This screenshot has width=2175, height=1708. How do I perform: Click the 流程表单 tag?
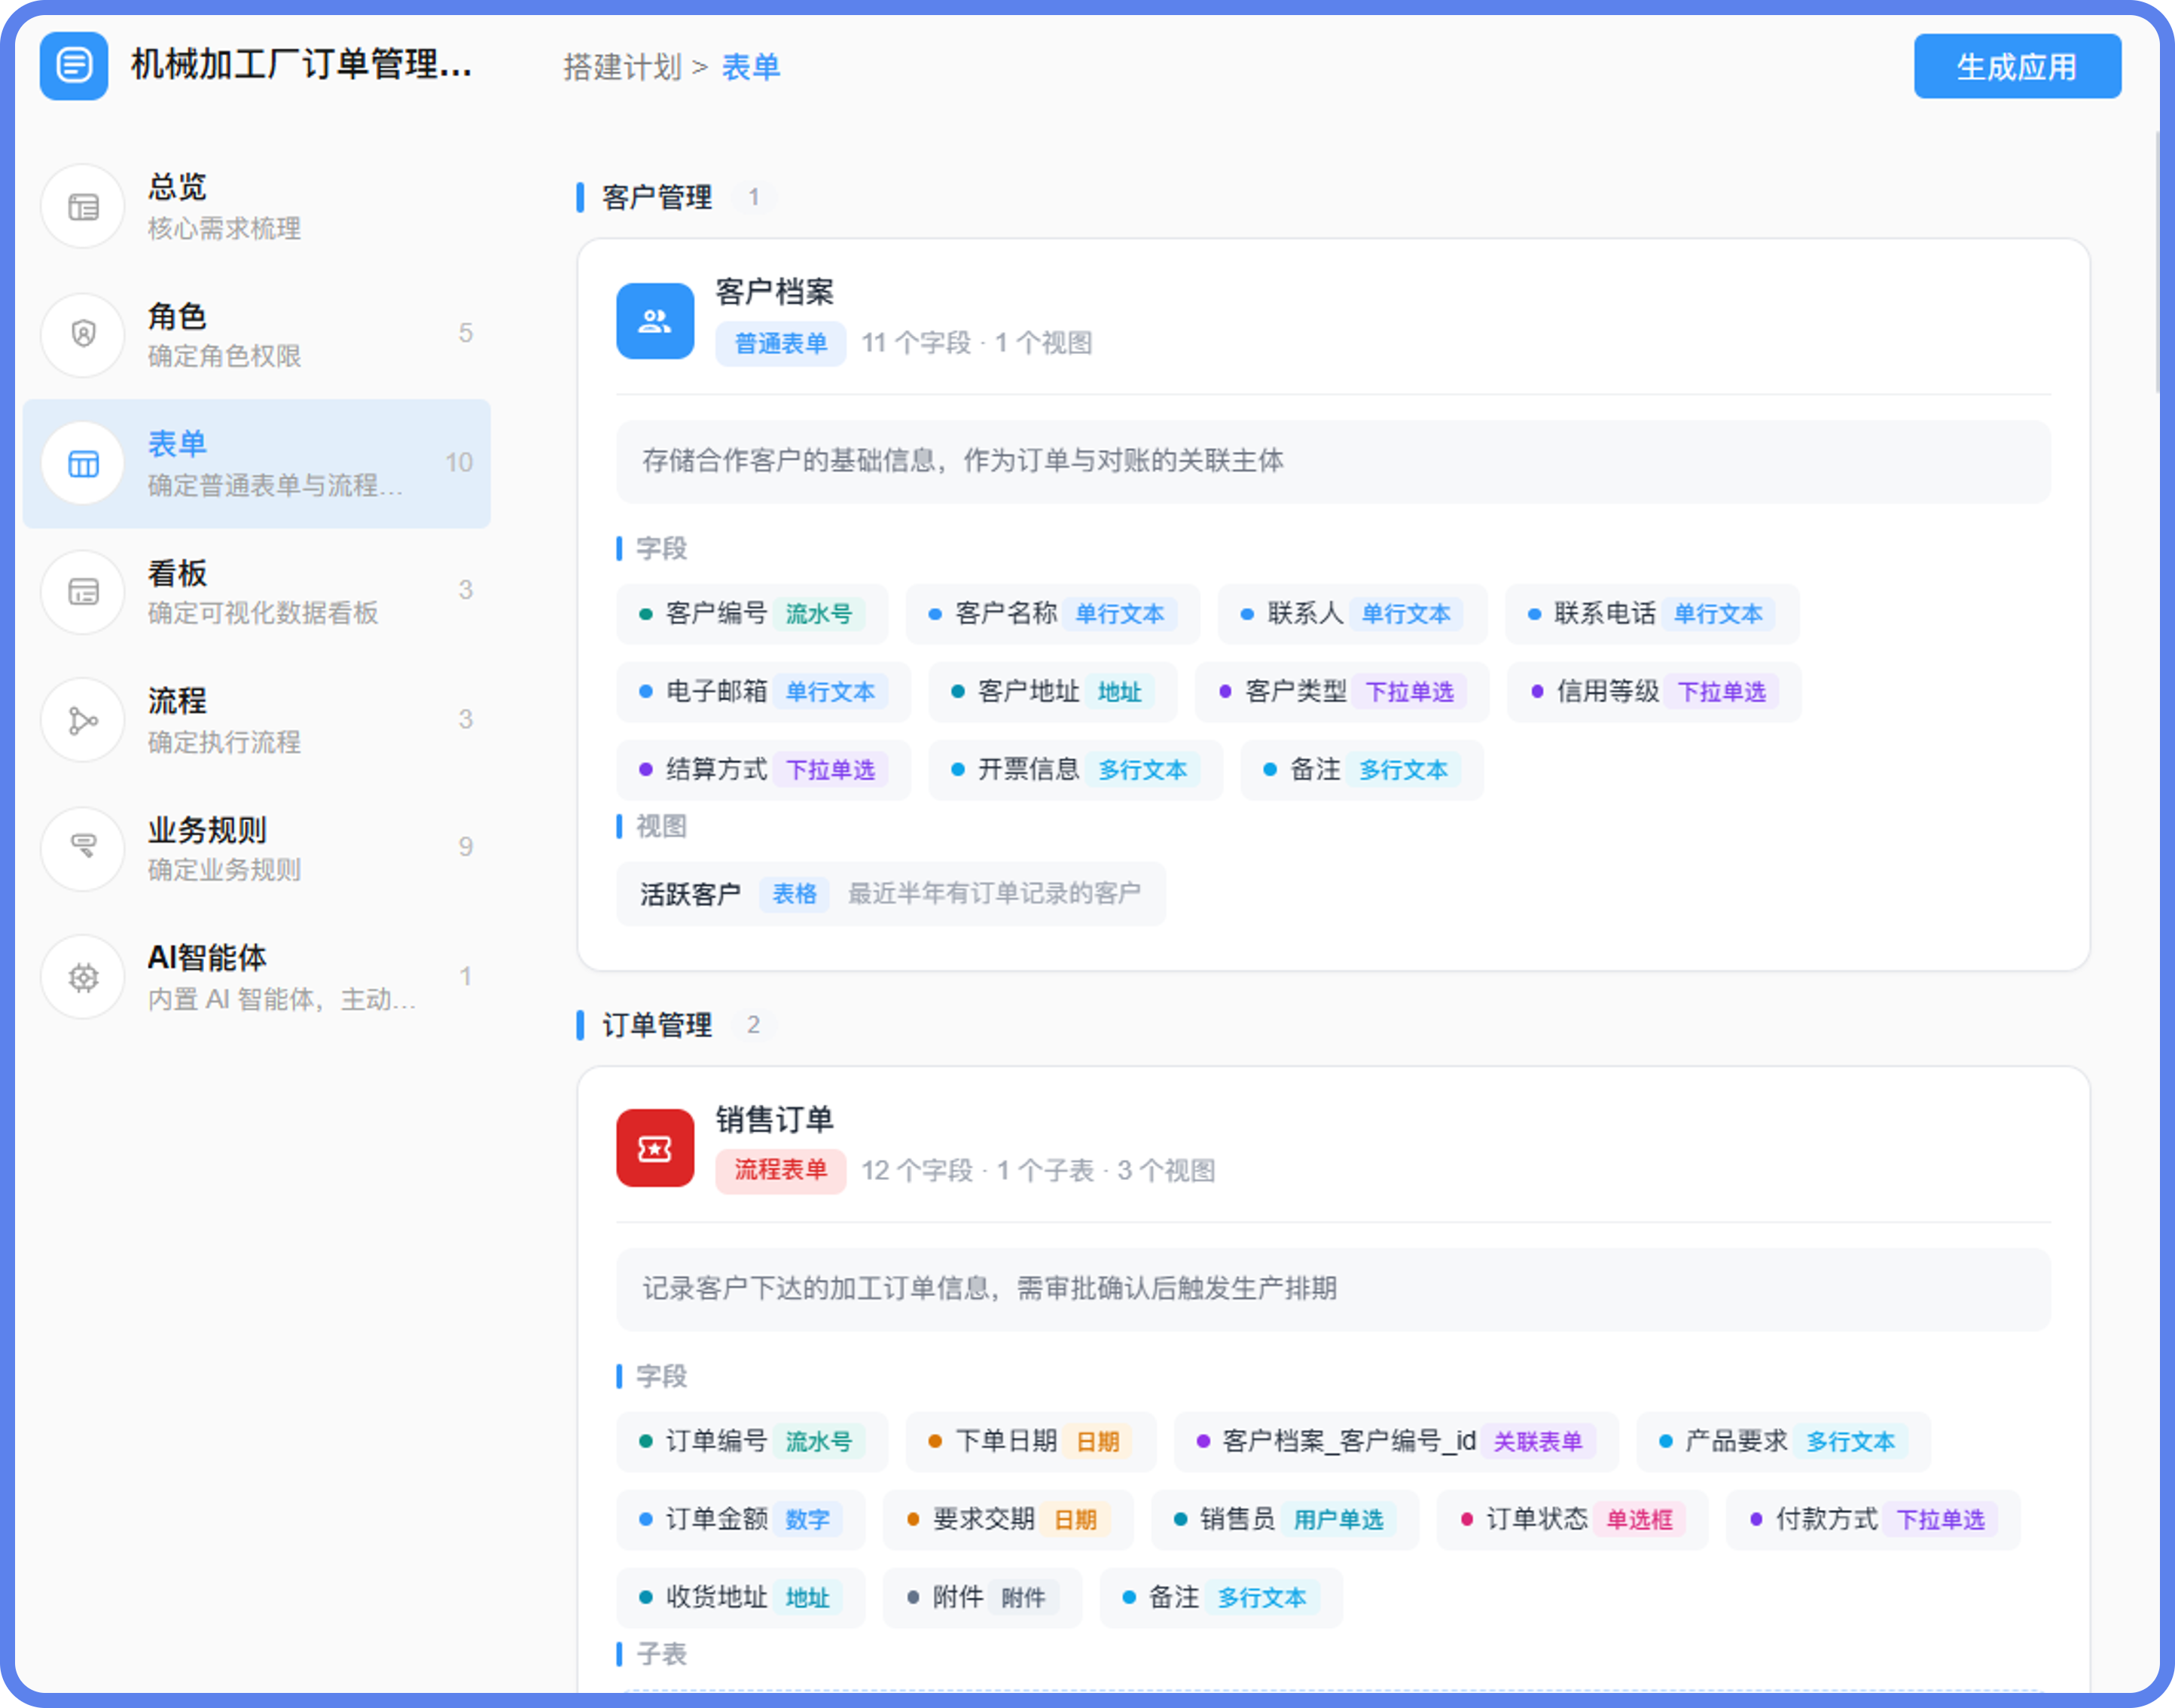[780, 1170]
